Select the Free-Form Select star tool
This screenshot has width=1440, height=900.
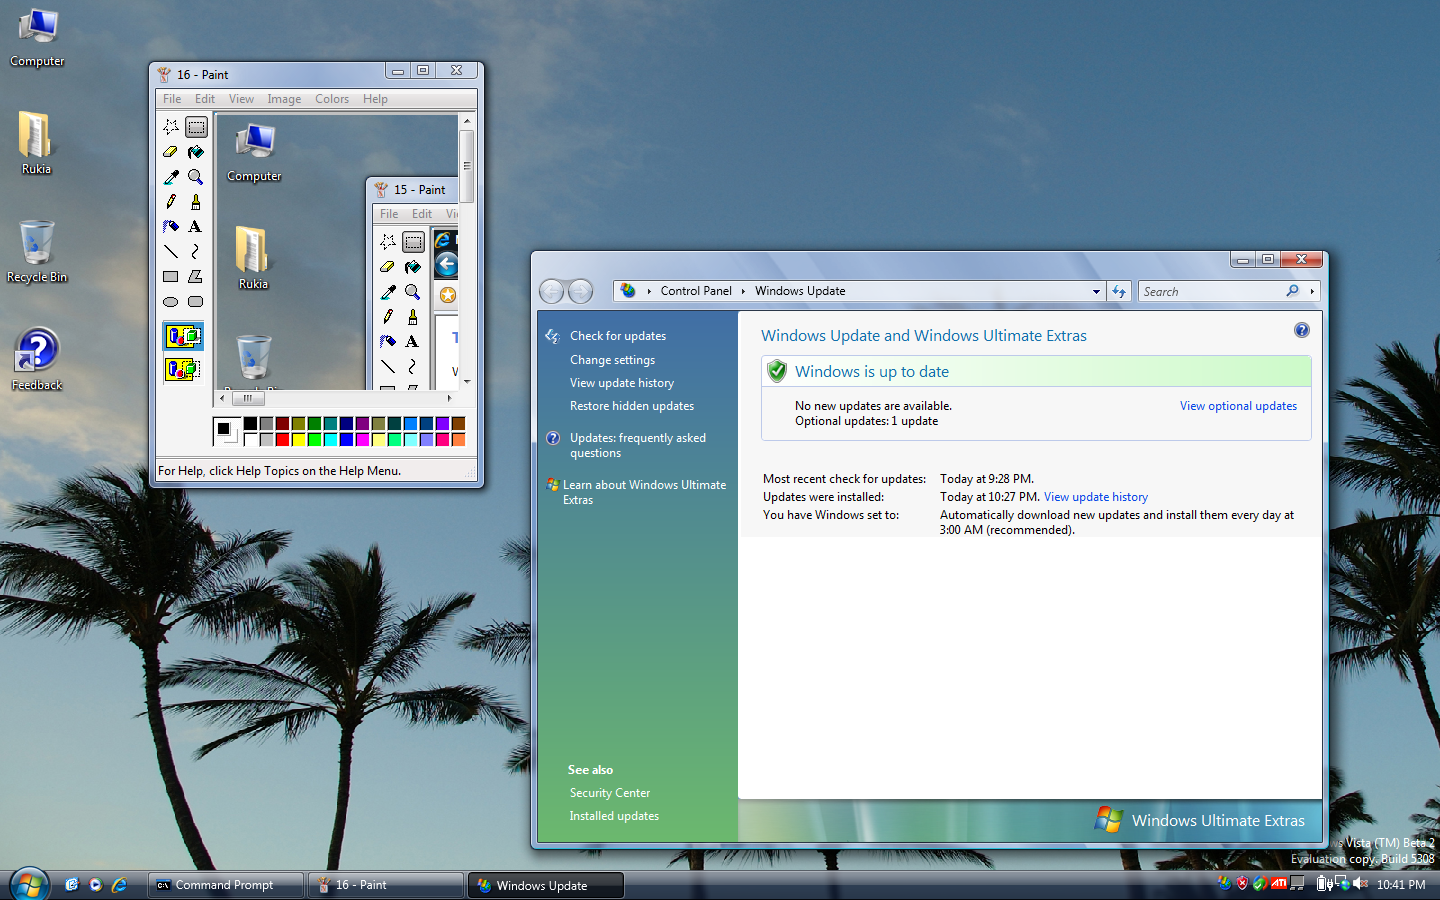[x=171, y=127]
